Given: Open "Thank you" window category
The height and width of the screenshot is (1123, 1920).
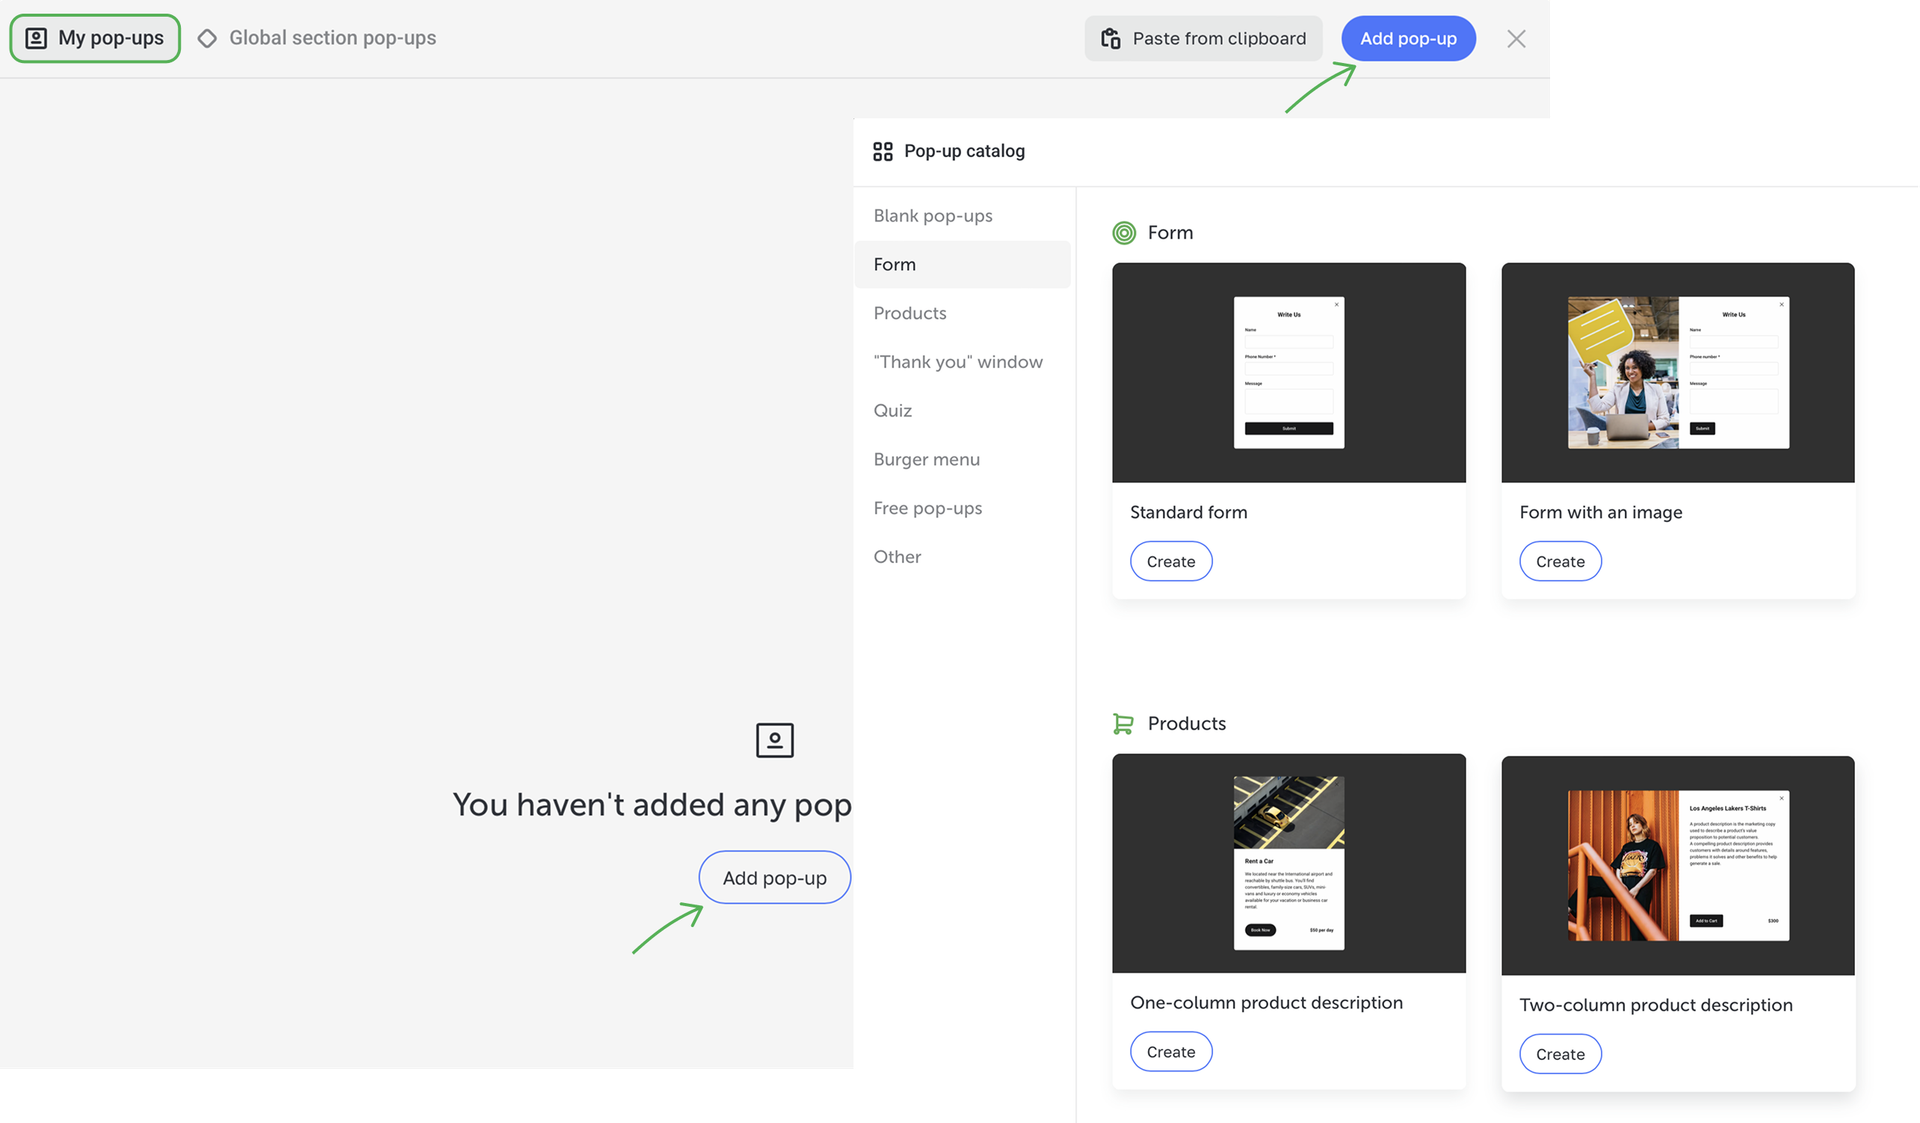Looking at the screenshot, I should click(957, 362).
